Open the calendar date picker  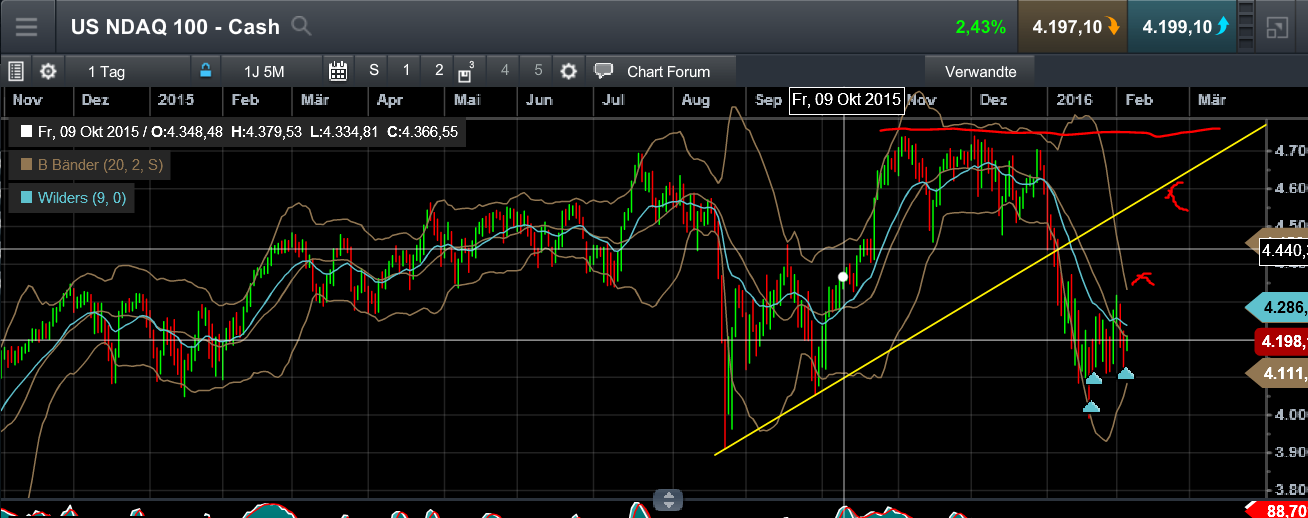point(338,71)
